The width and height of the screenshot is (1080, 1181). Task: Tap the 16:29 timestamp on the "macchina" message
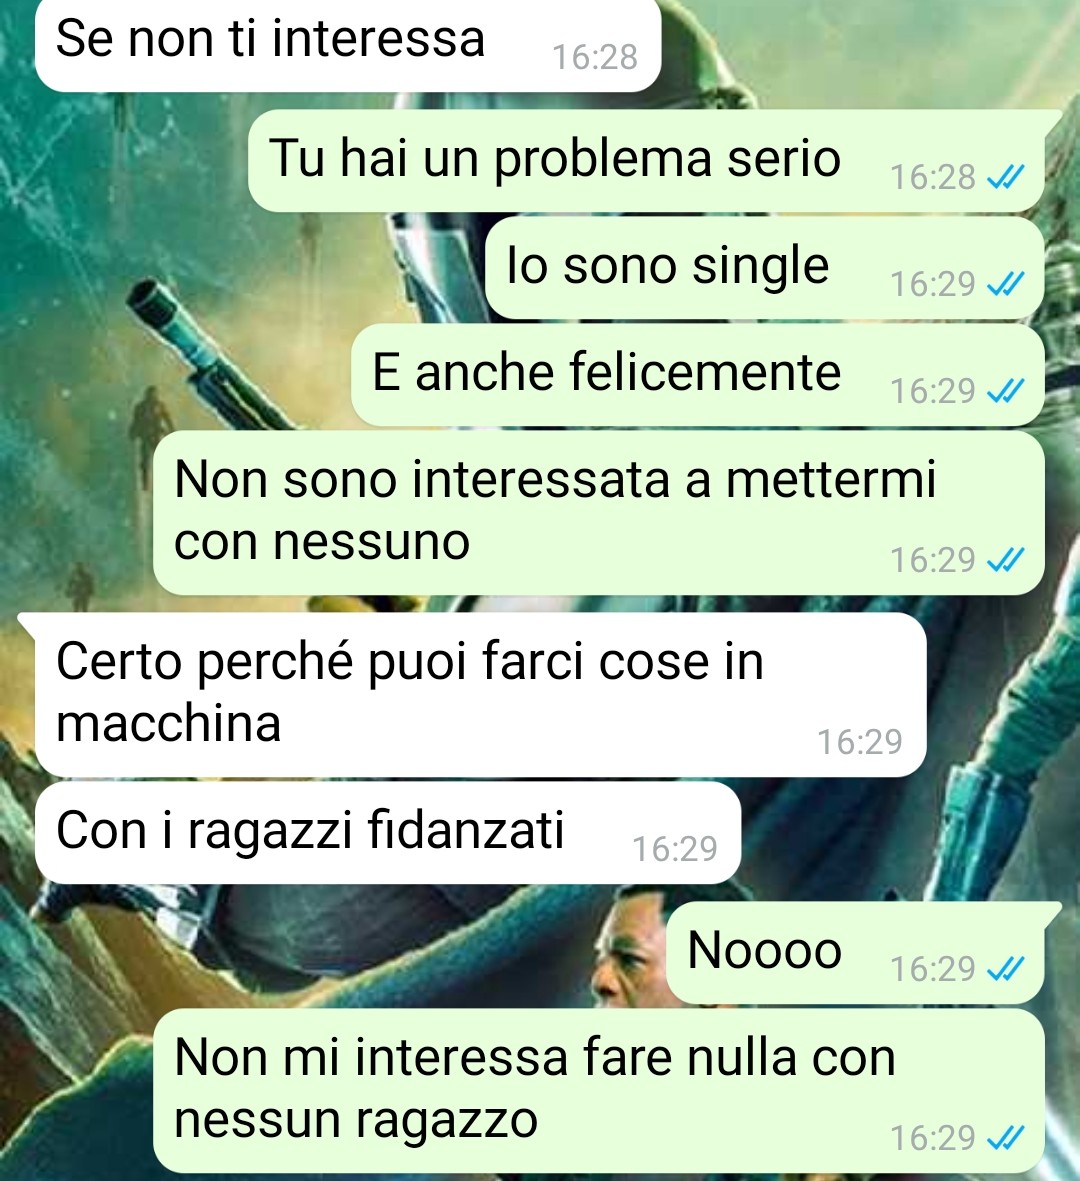click(x=860, y=742)
